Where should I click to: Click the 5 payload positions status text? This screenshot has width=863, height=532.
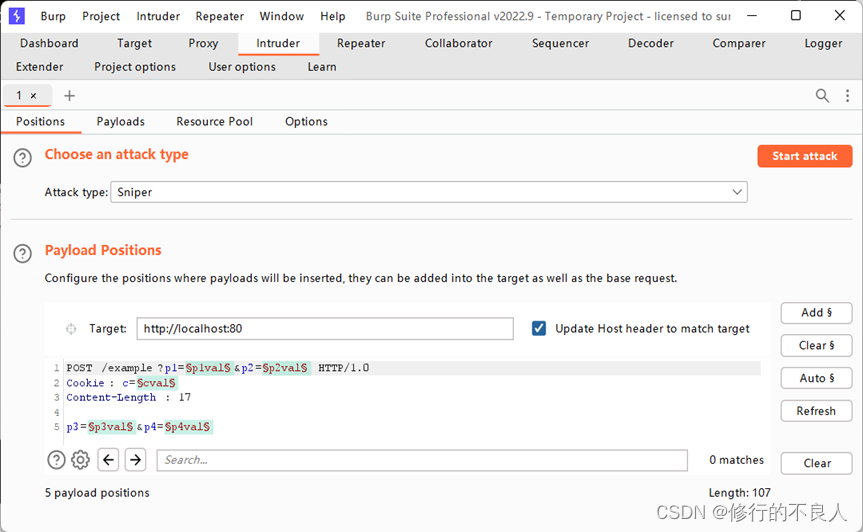[97, 493]
